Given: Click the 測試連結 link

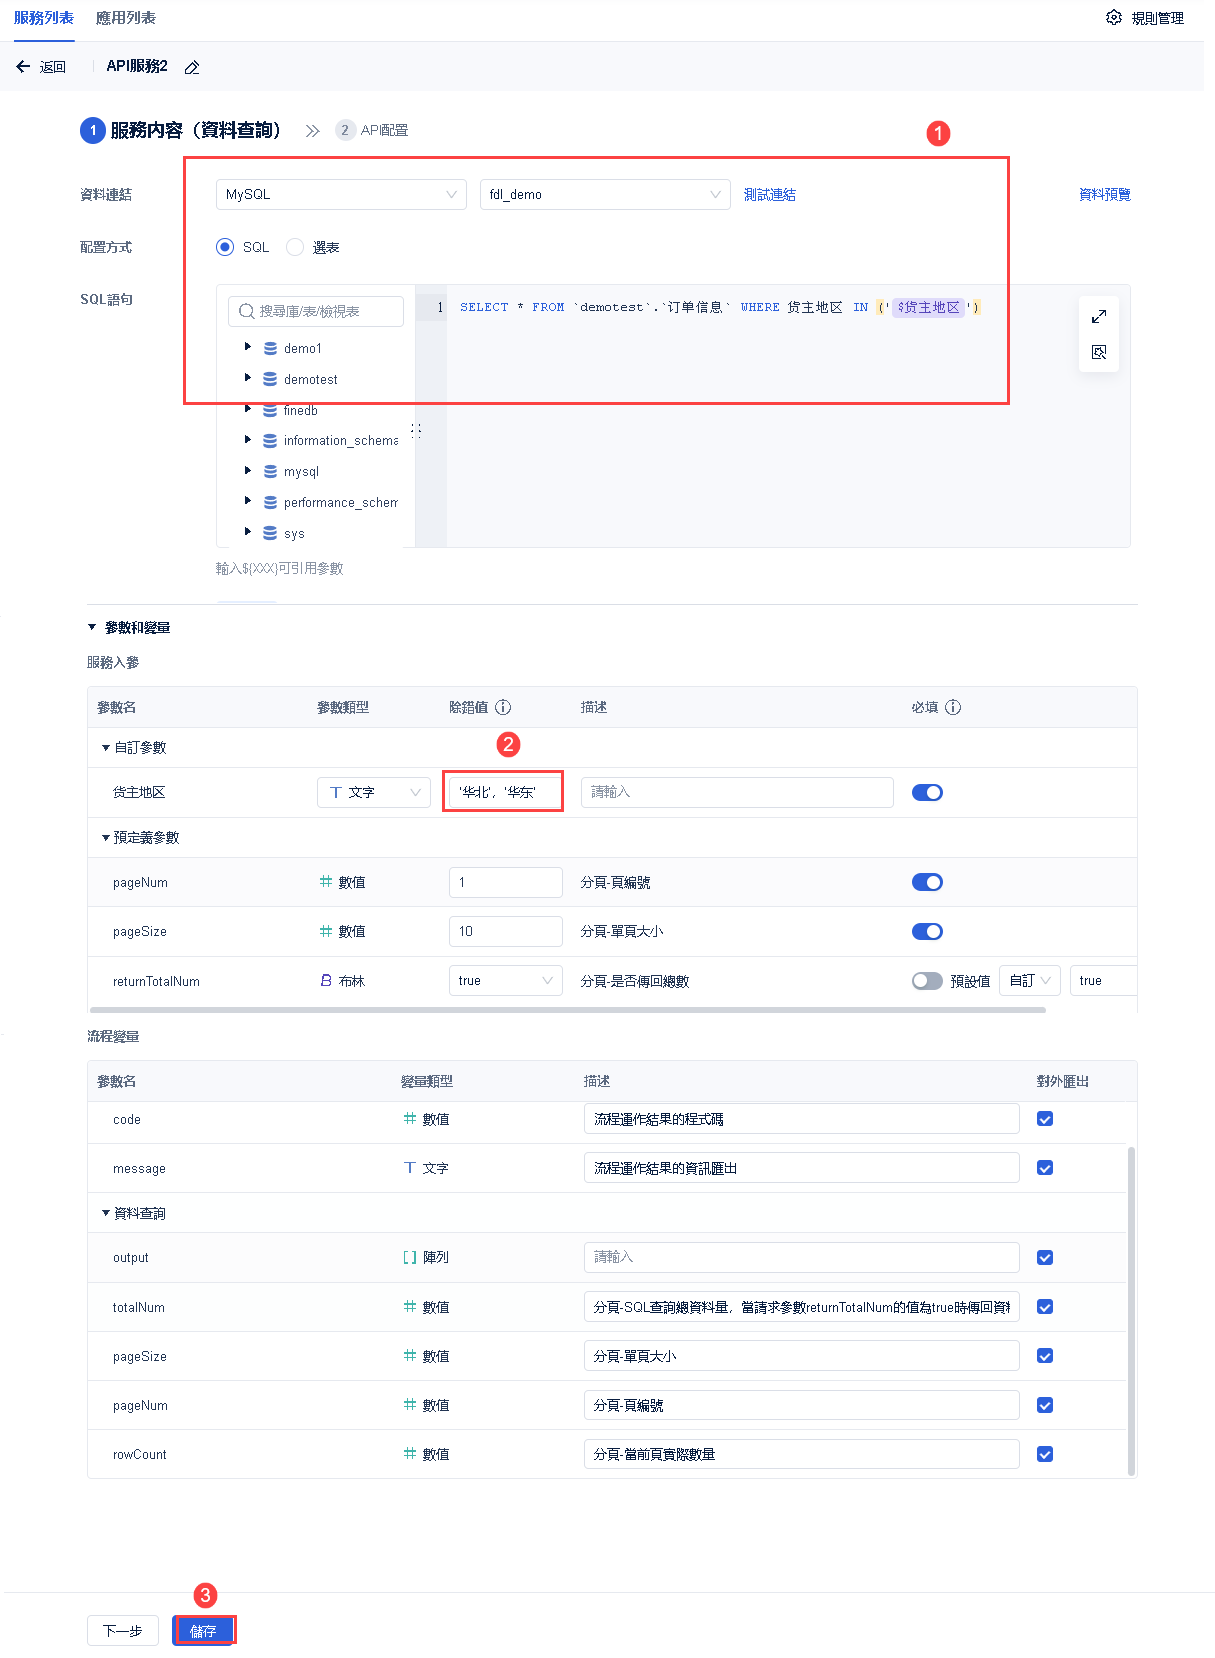Looking at the screenshot, I should pos(770,194).
